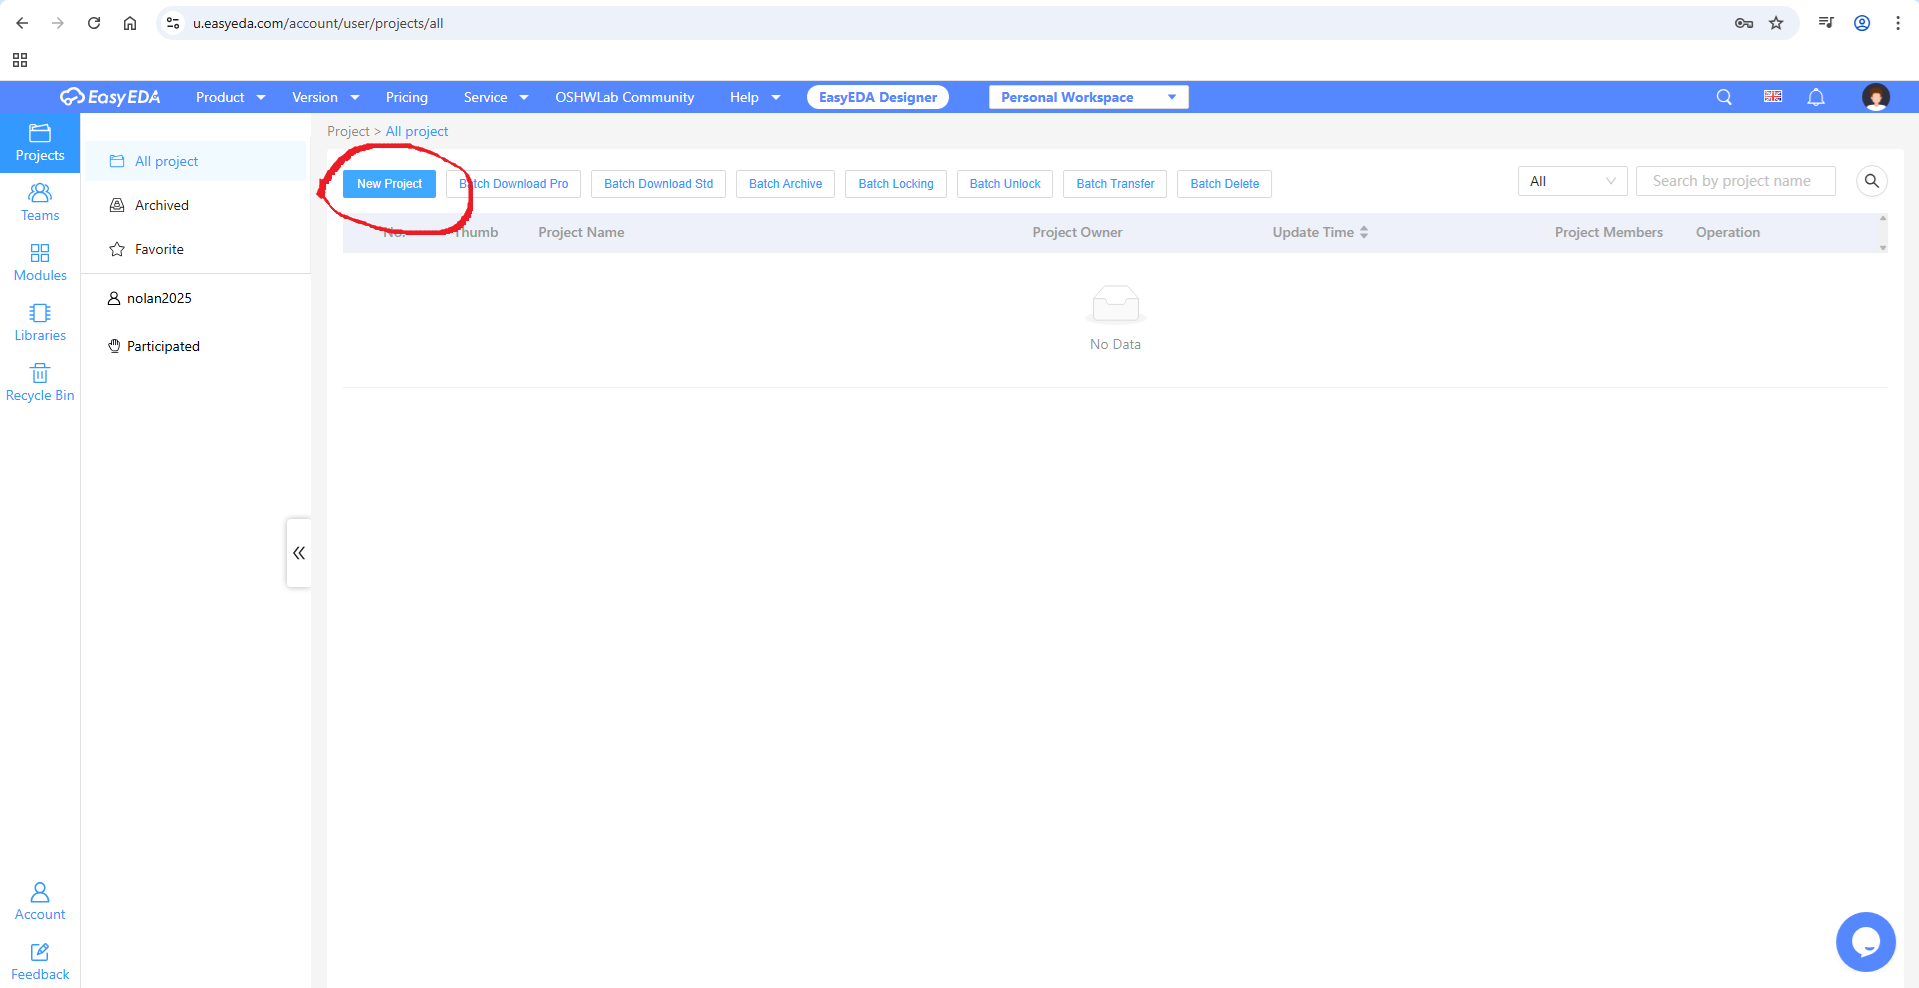Click the user avatar in header

click(x=1875, y=97)
